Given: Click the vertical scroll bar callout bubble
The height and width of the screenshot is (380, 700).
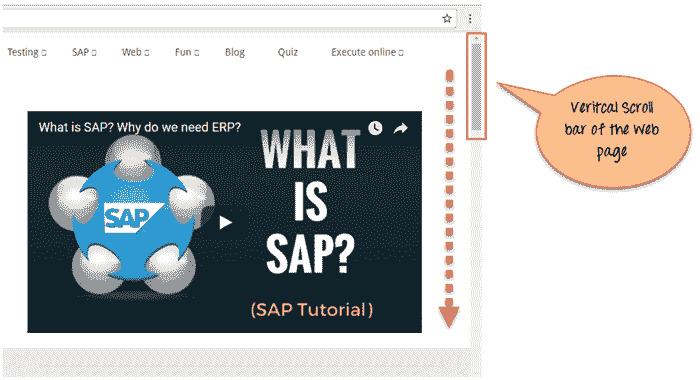Looking at the screenshot, I should click(x=612, y=130).
